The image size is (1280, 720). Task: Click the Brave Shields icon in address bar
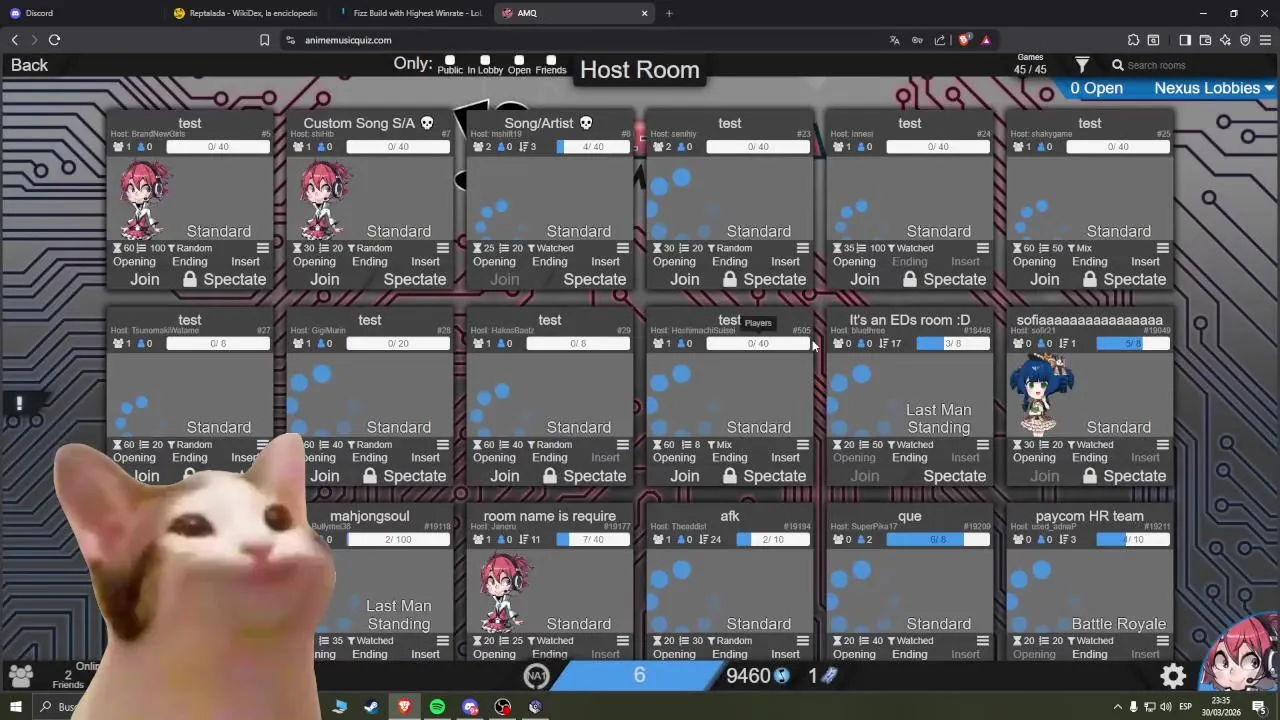964,40
